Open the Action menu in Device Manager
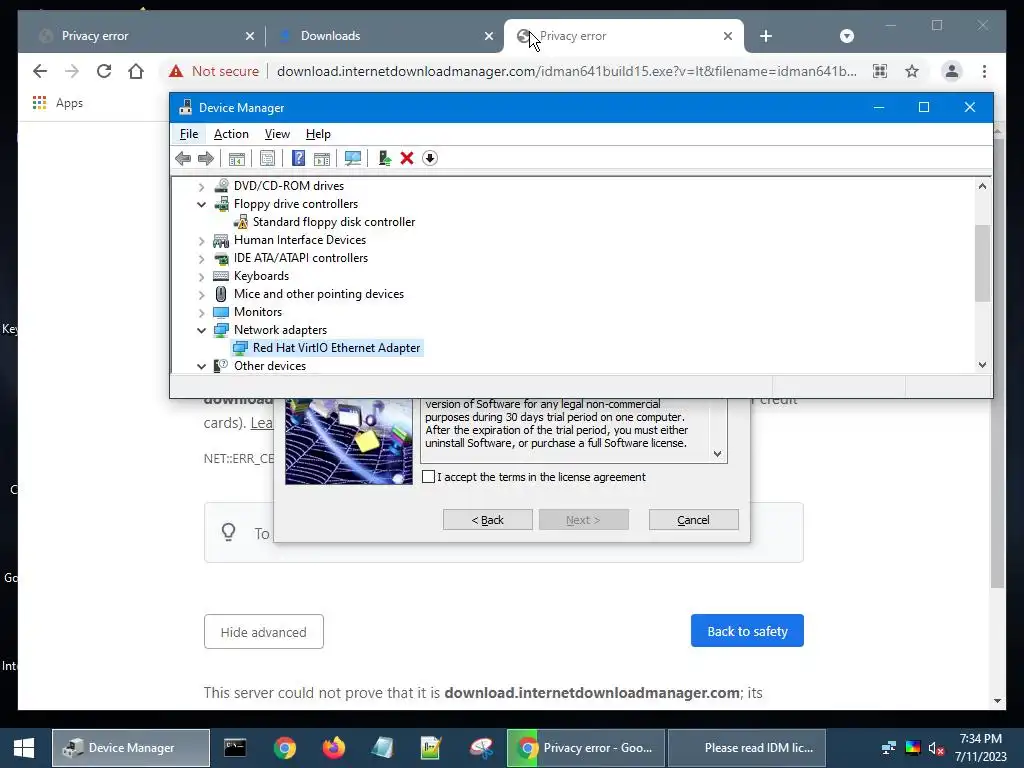Image resolution: width=1024 pixels, height=768 pixels. (231, 134)
